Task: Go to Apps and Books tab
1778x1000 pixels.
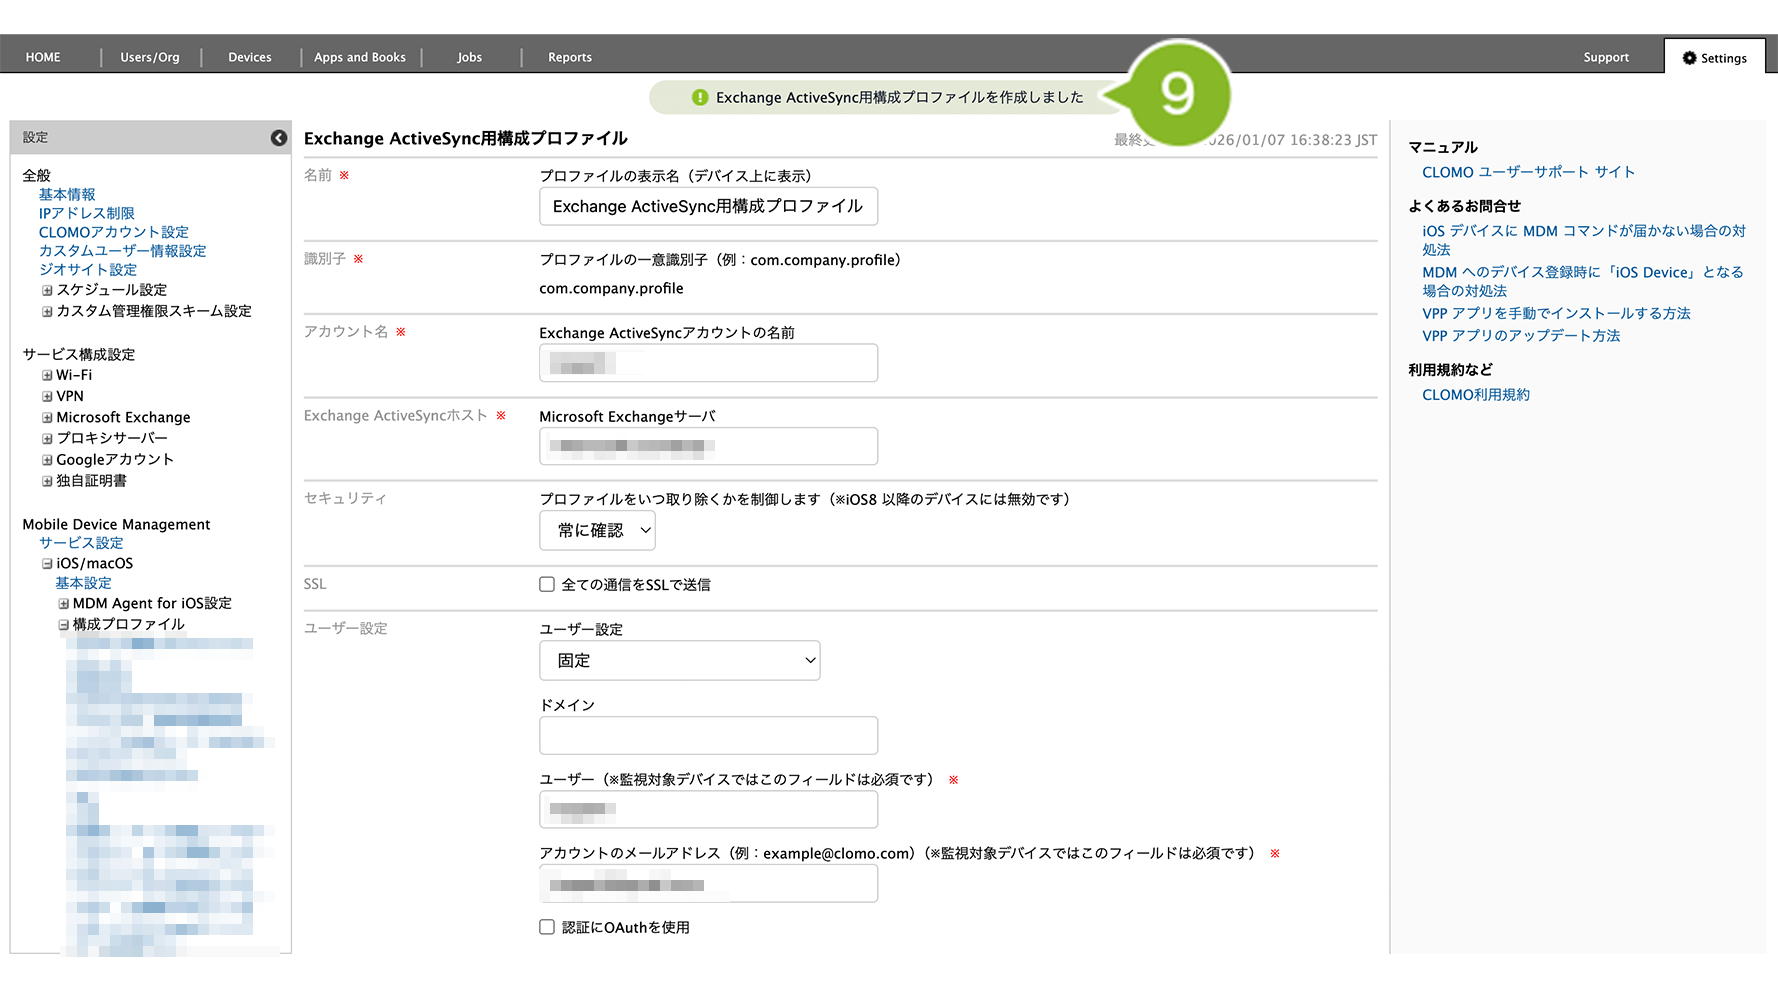Action: (360, 58)
